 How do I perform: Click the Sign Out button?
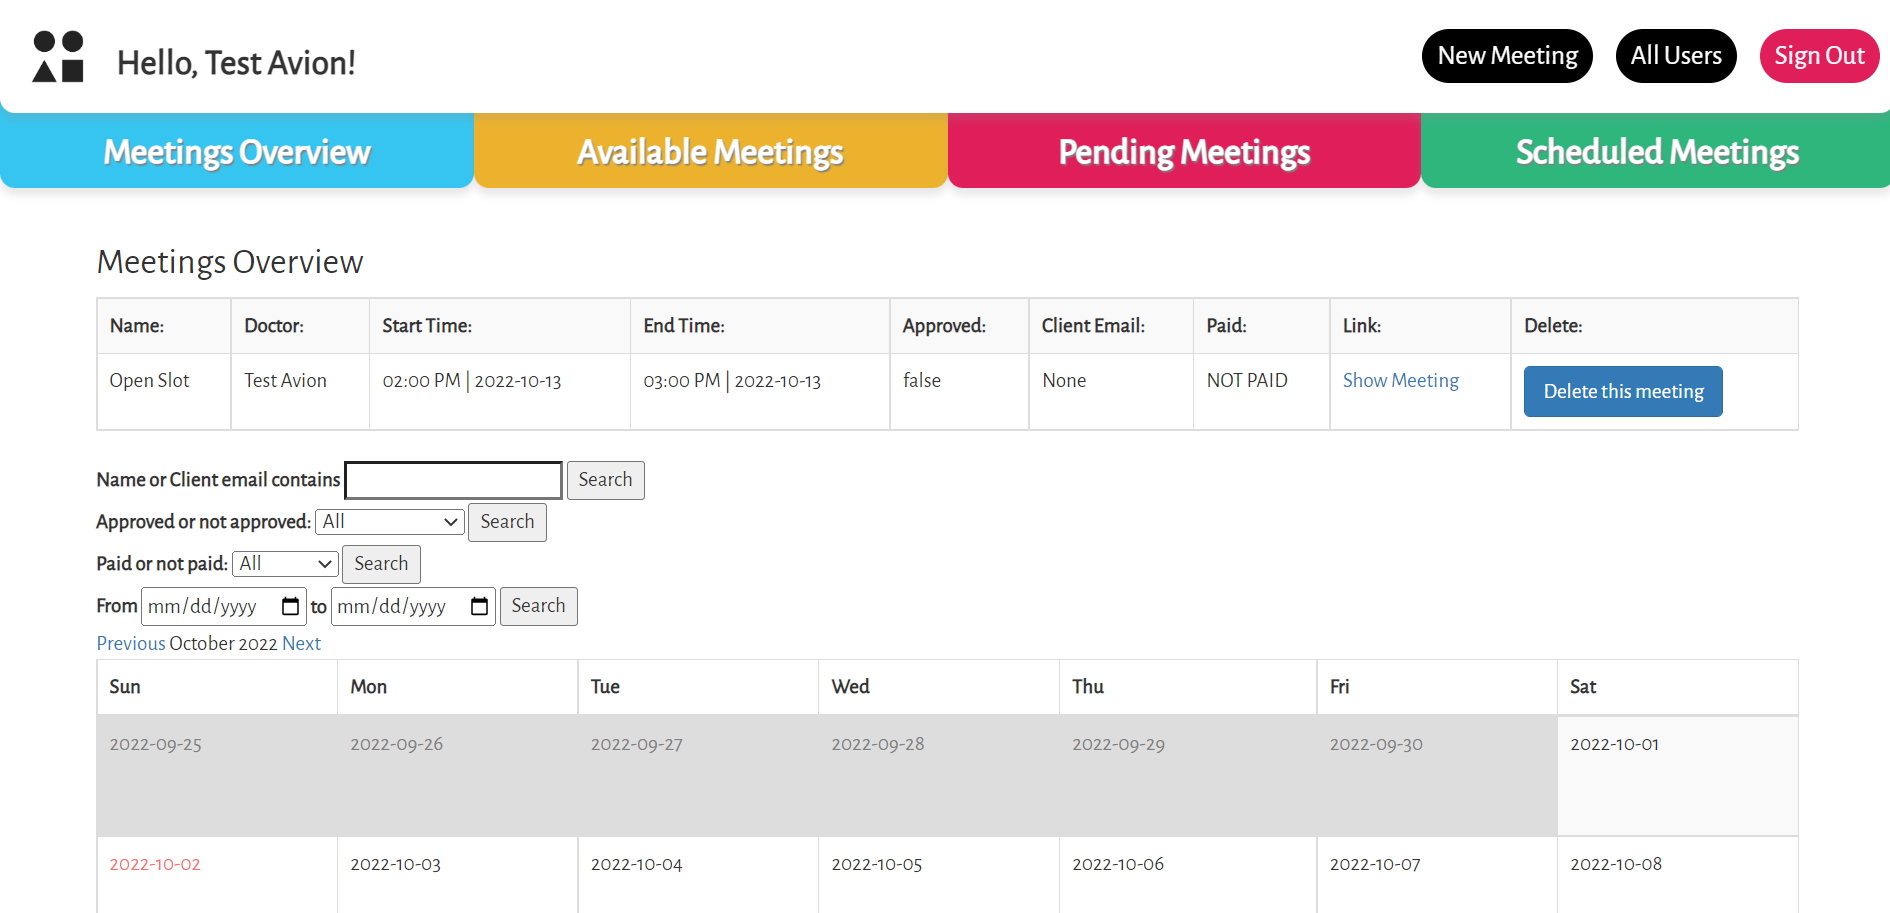1818,56
